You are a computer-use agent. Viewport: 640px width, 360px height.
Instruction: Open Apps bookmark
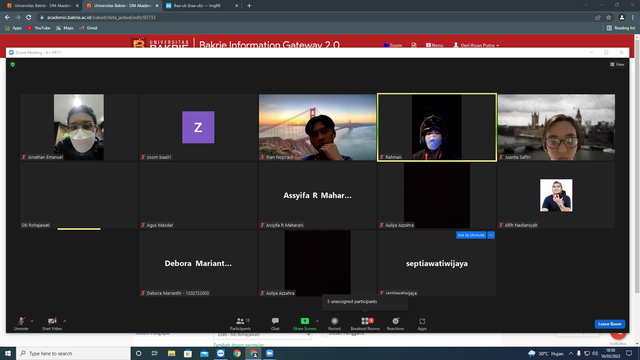pyautogui.click(x=13, y=28)
